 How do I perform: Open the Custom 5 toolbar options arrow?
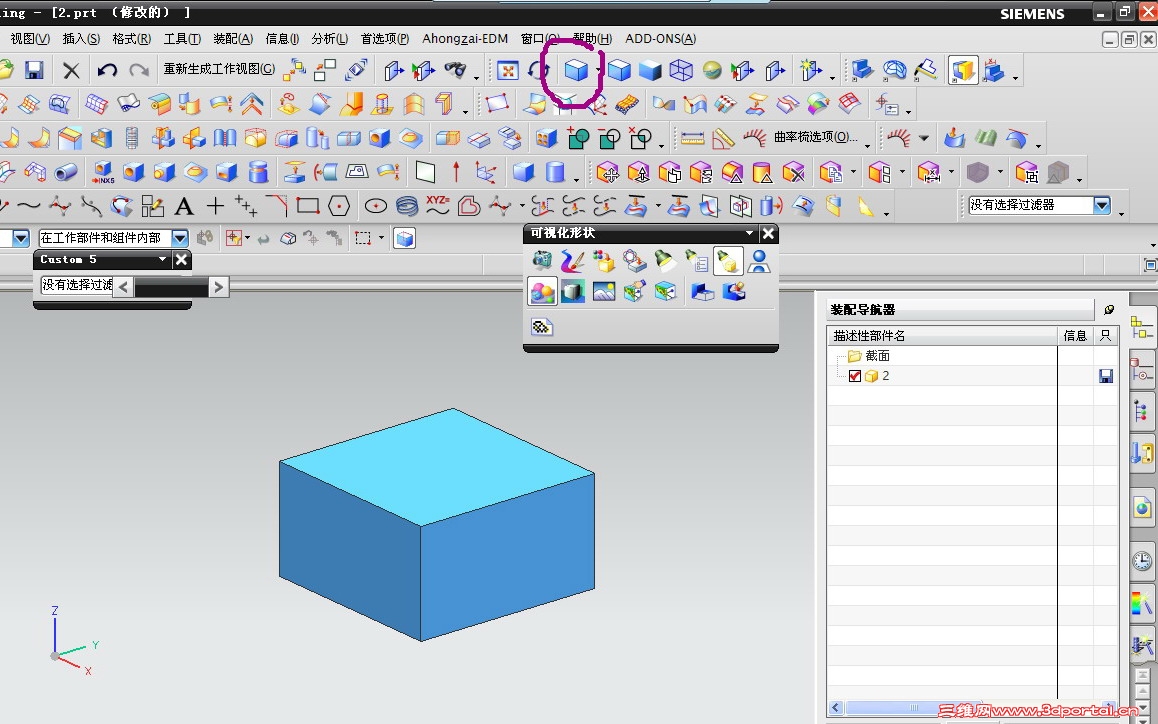click(162, 259)
